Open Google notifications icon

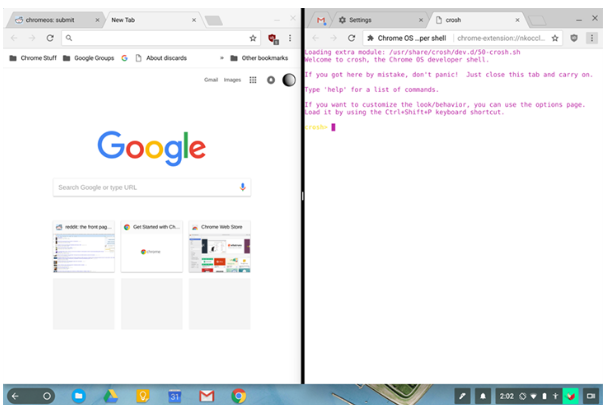(271, 80)
